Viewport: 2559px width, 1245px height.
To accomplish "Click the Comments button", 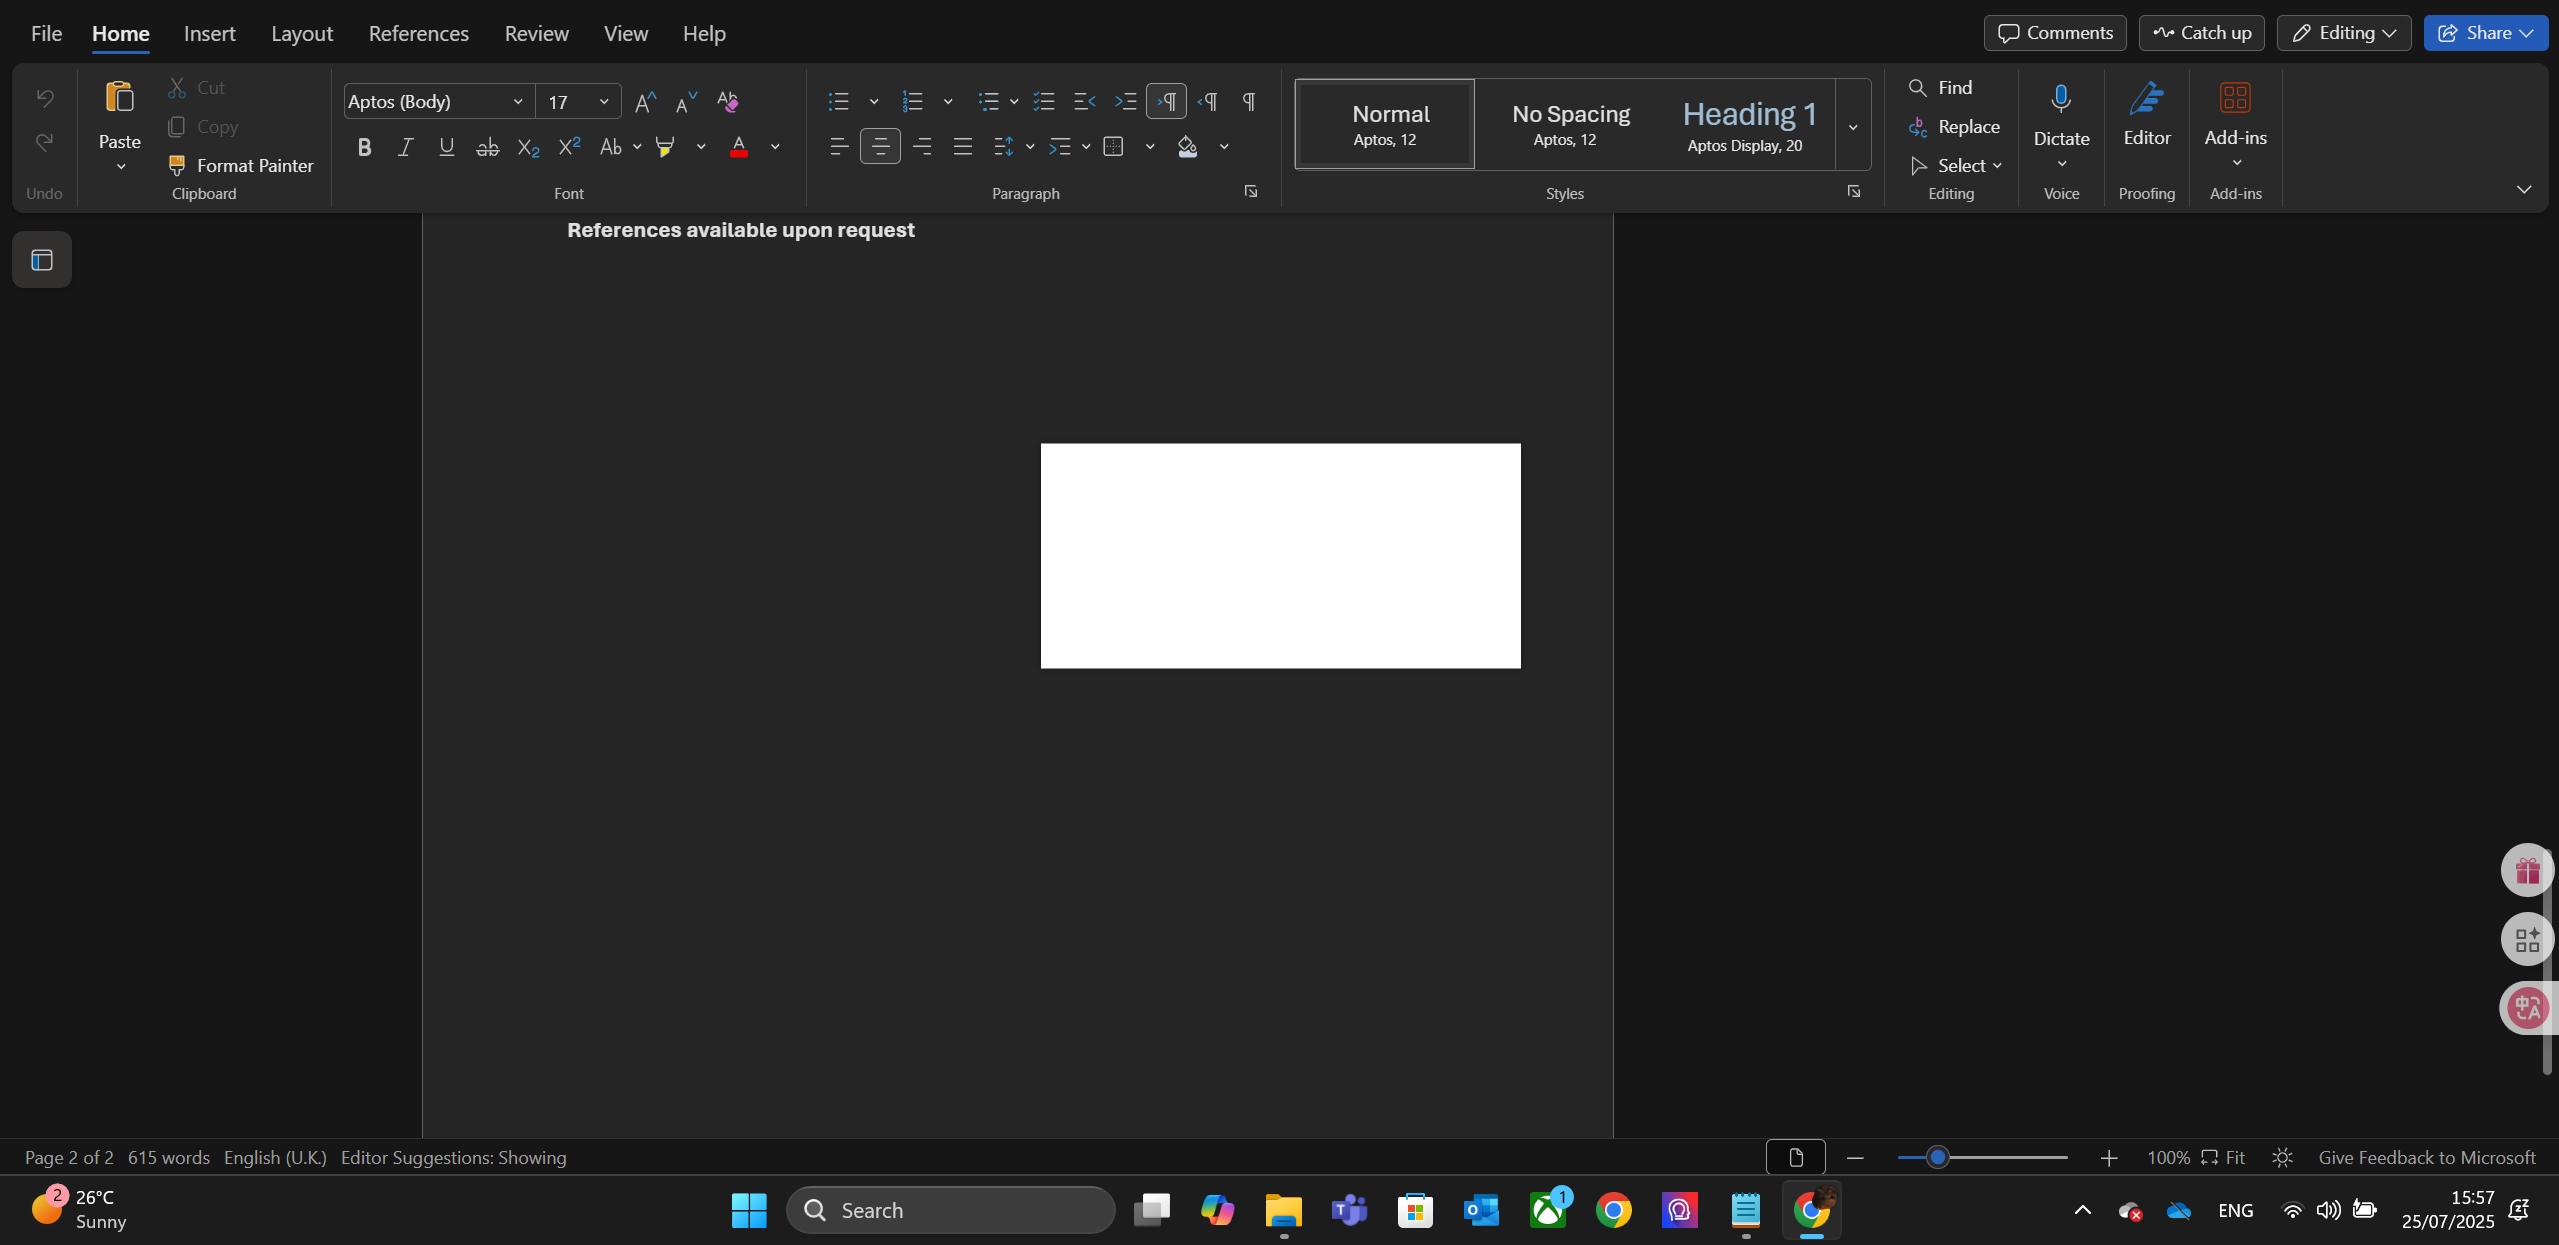I will tap(2054, 32).
